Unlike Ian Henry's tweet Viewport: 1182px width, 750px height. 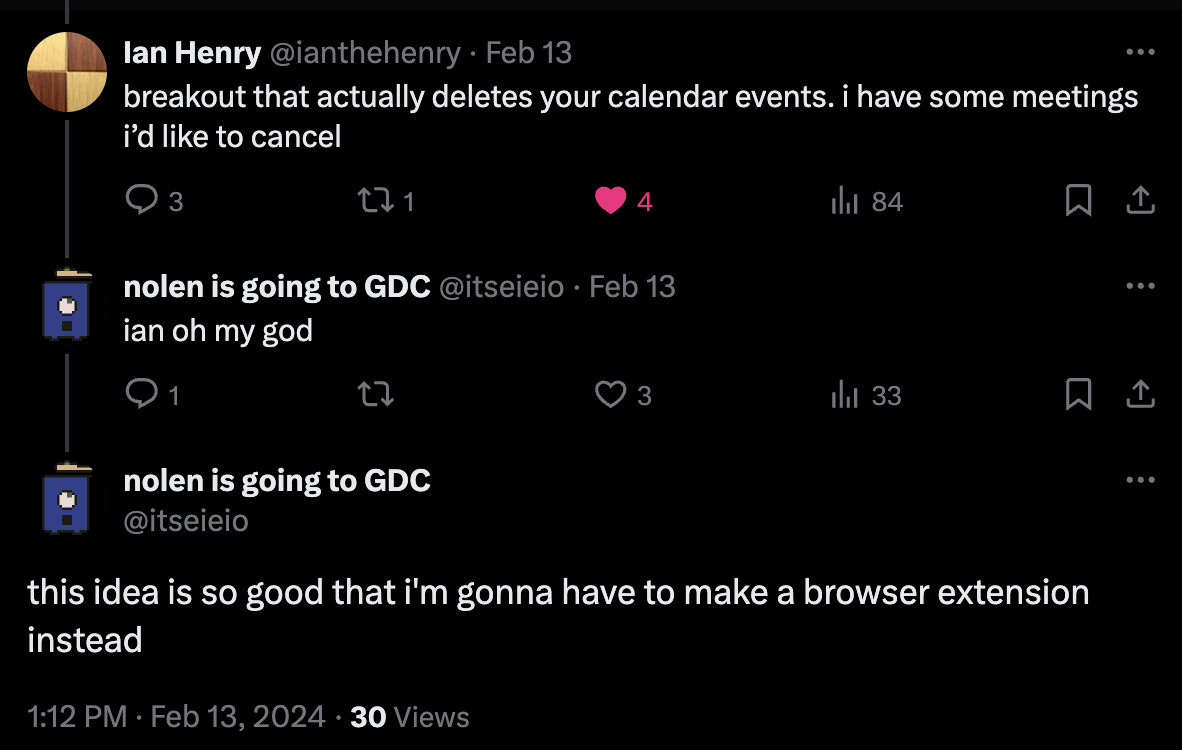point(610,200)
